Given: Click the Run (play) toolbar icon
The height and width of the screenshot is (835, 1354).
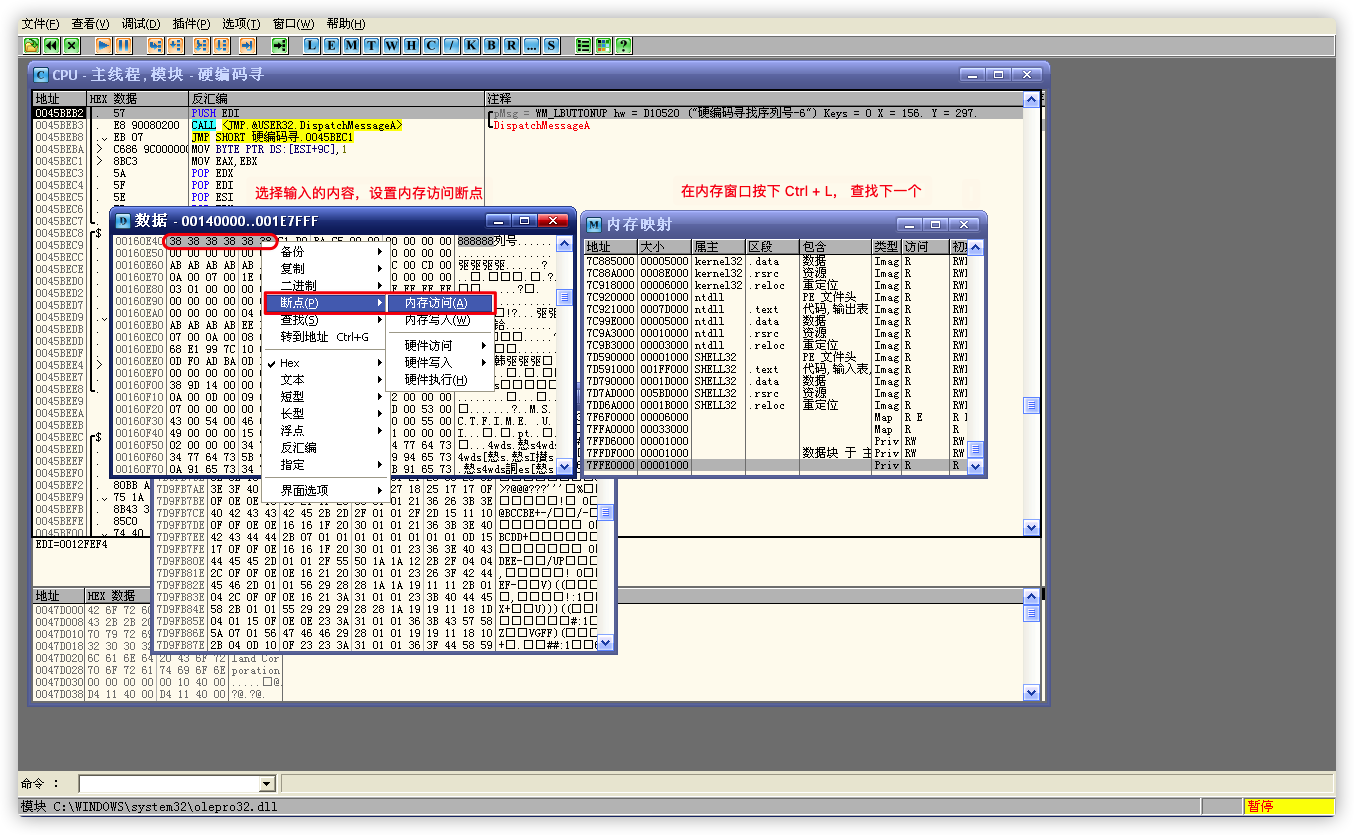Looking at the screenshot, I should point(103,45).
